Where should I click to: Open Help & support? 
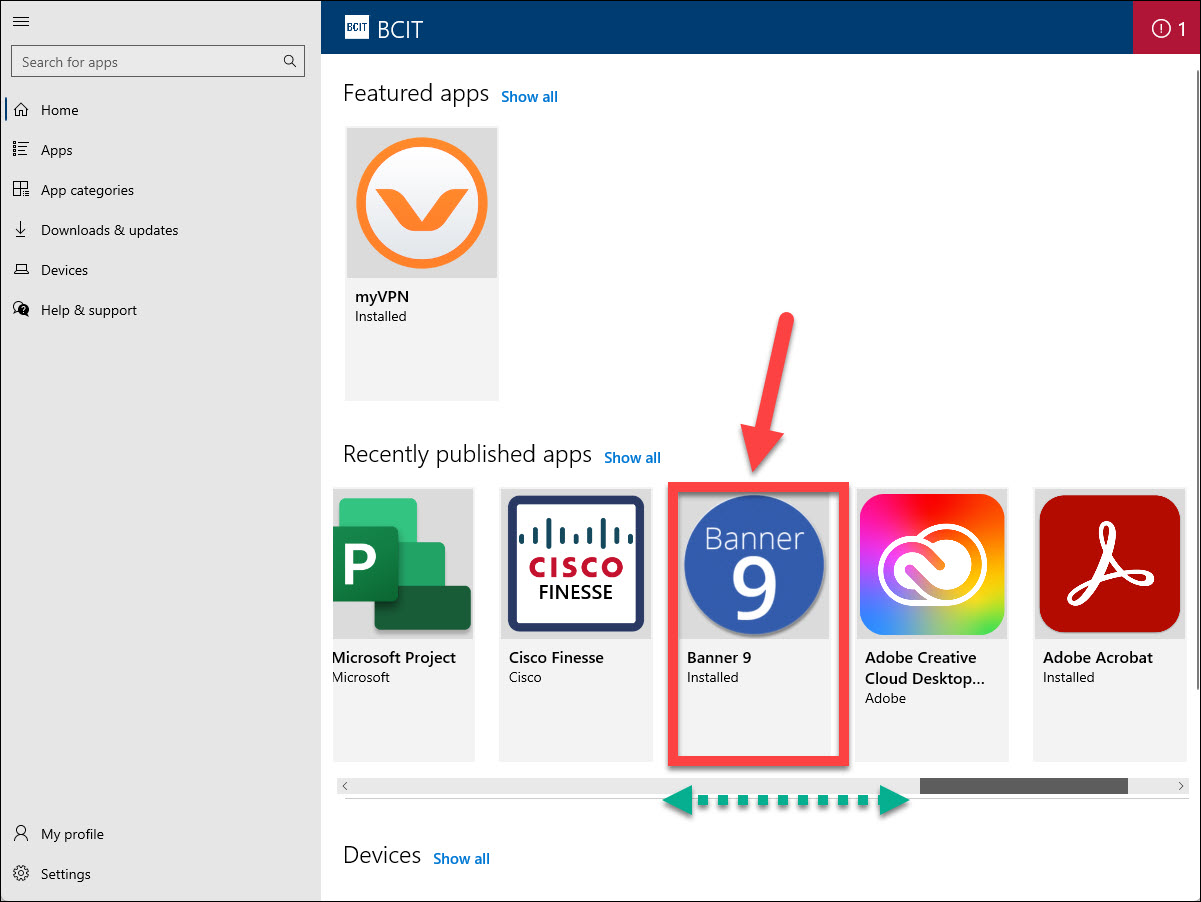[89, 309]
